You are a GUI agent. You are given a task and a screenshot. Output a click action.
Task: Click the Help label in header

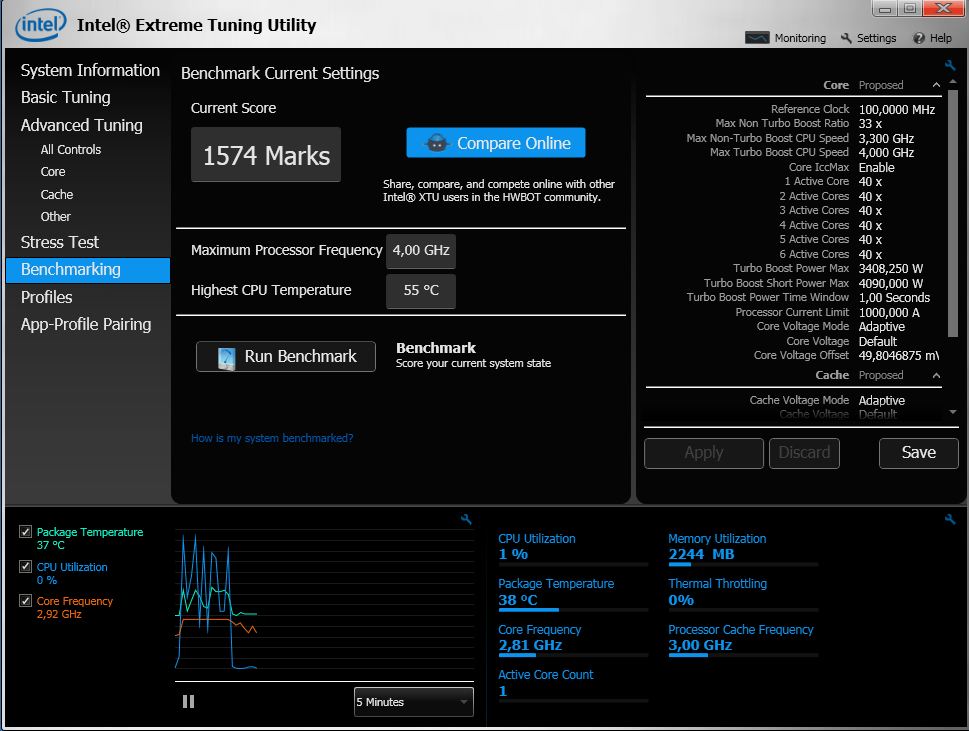click(941, 38)
